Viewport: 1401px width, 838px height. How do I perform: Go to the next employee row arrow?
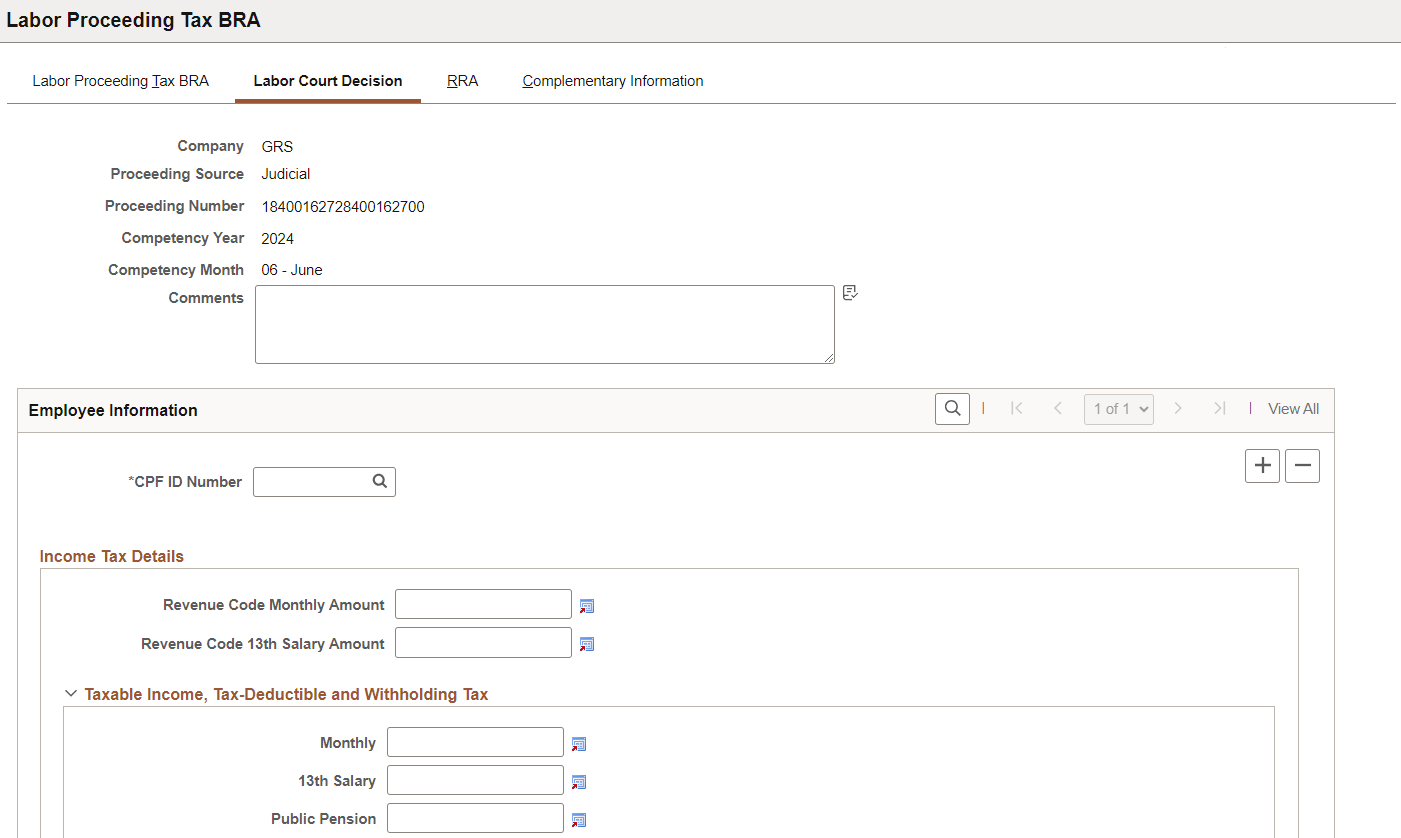point(1178,408)
